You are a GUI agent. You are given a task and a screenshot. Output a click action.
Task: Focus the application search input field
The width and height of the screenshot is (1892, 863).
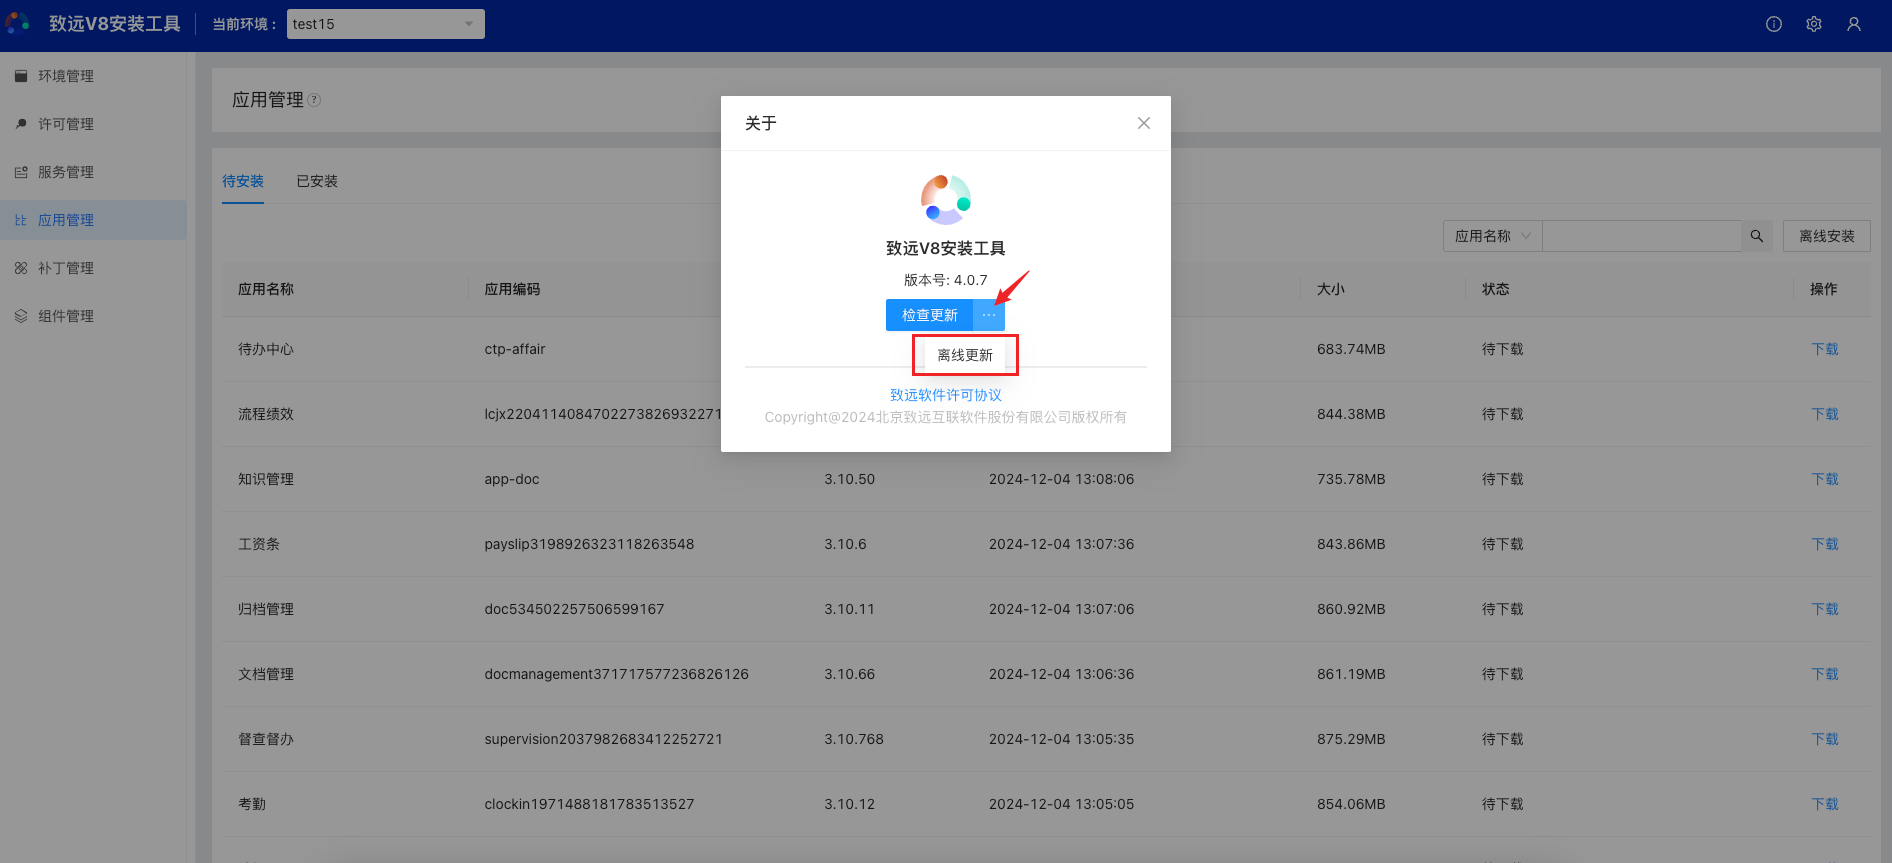1642,236
